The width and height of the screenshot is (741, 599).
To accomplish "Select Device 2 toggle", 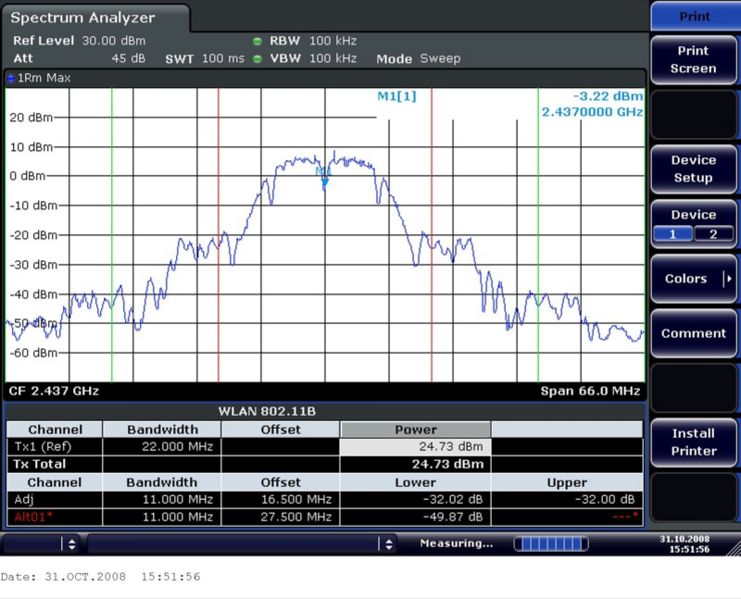I will [713, 234].
